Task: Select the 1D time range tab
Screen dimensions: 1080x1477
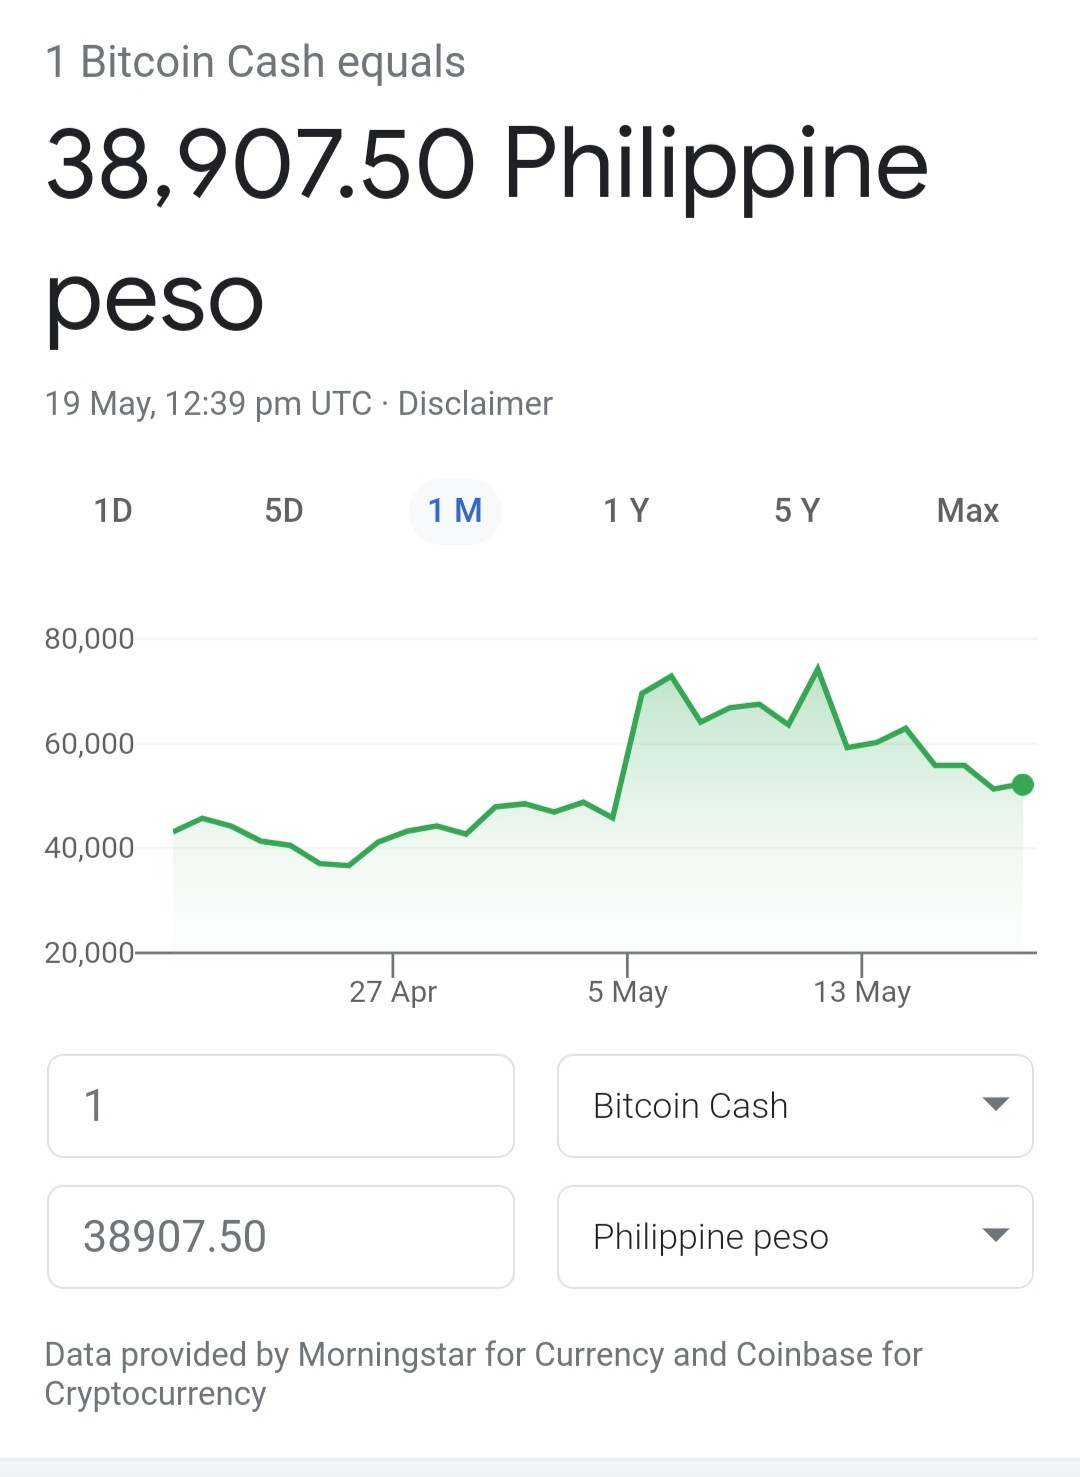Action: point(113,511)
